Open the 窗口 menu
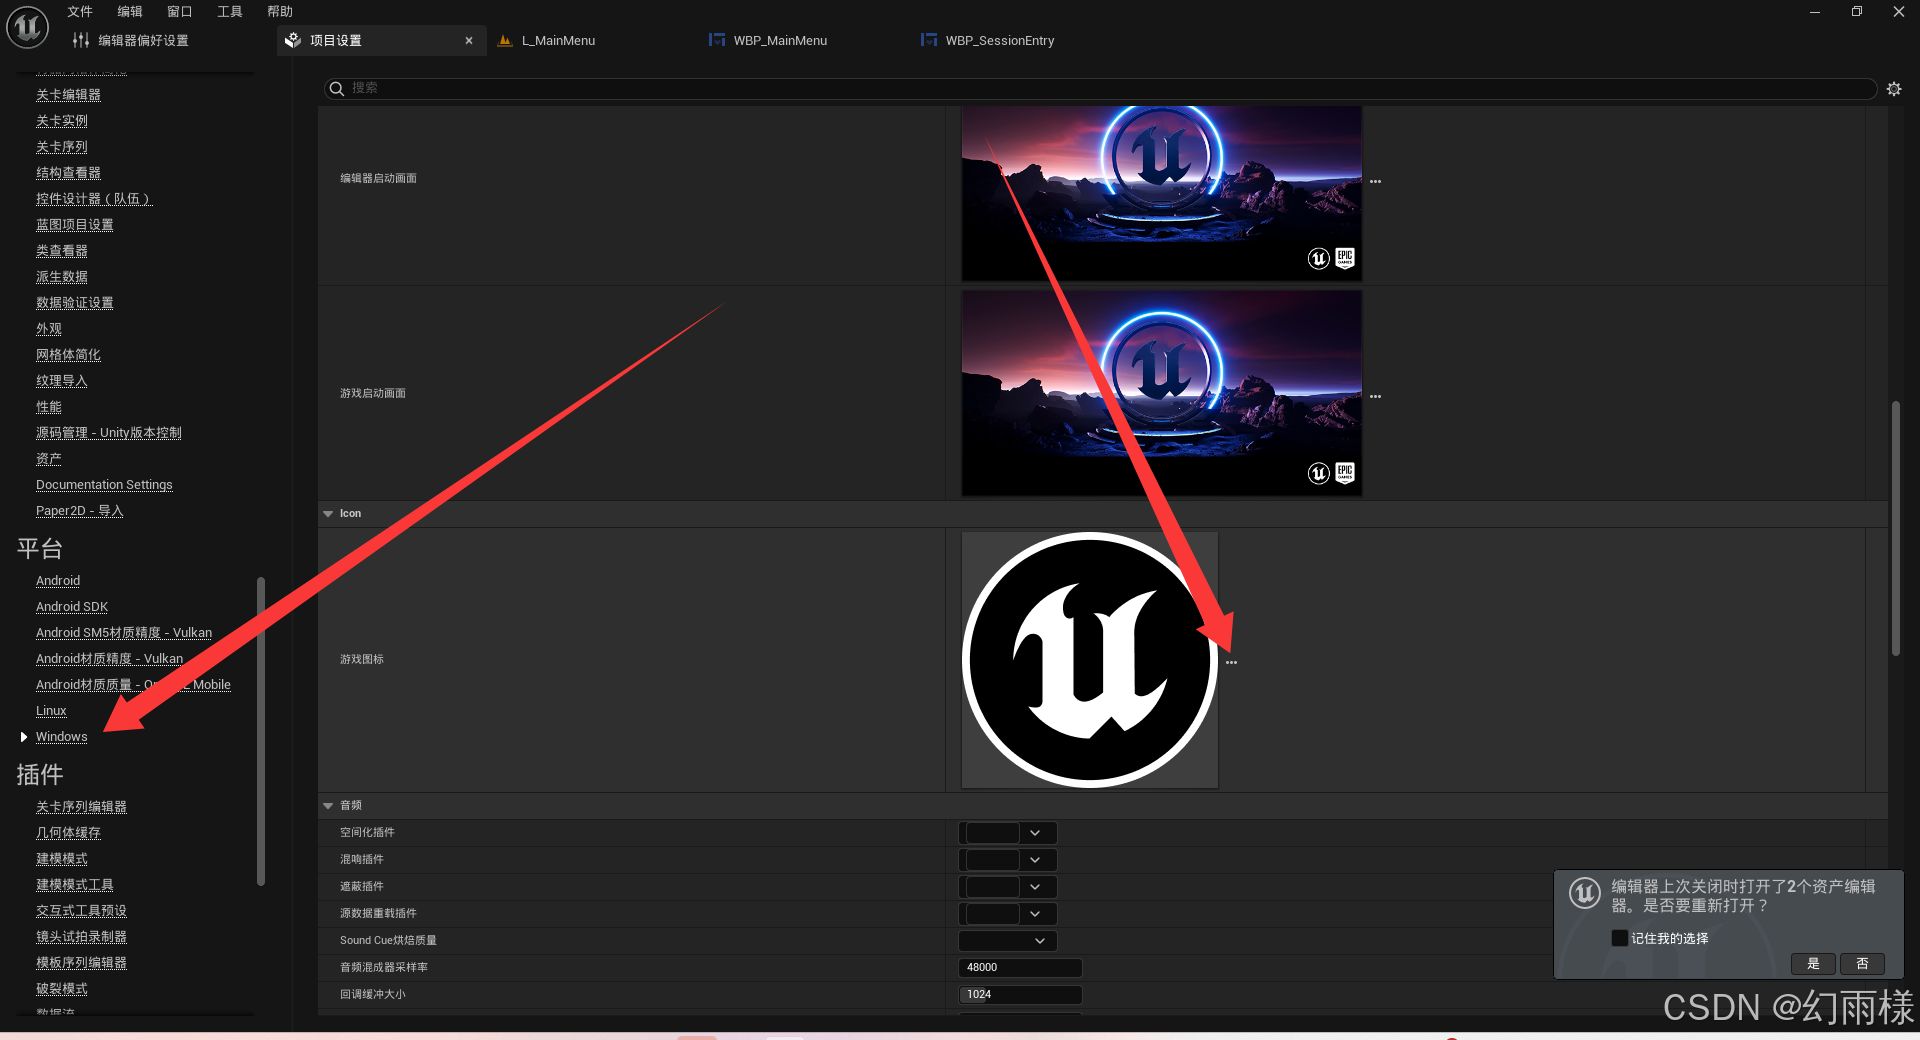The height and width of the screenshot is (1040, 1920). (180, 12)
